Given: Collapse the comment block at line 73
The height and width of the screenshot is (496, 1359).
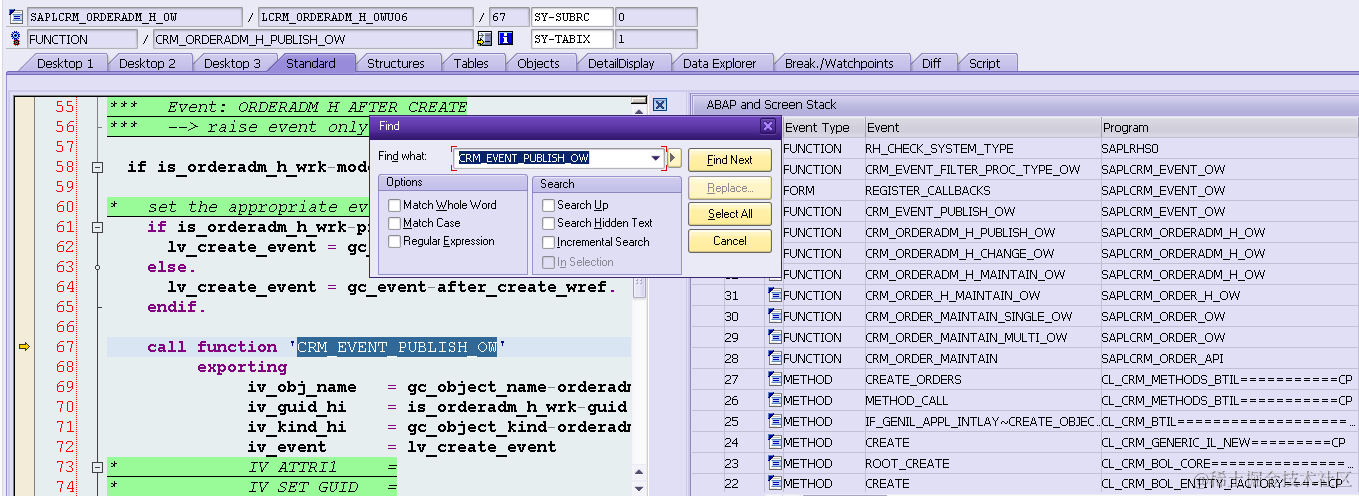Looking at the screenshot, I should coord(97,467).
